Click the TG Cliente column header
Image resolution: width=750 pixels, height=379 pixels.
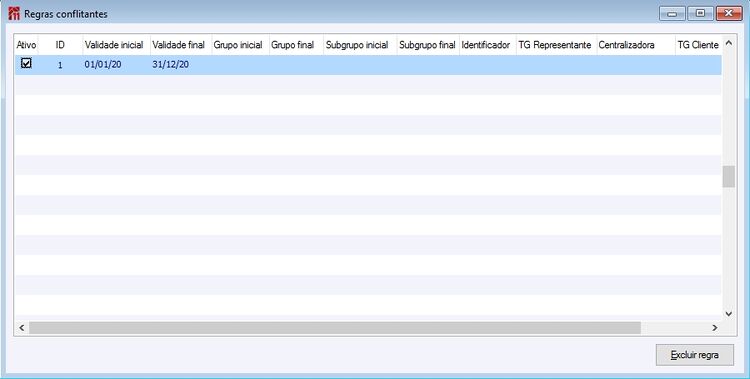point(698,45)
